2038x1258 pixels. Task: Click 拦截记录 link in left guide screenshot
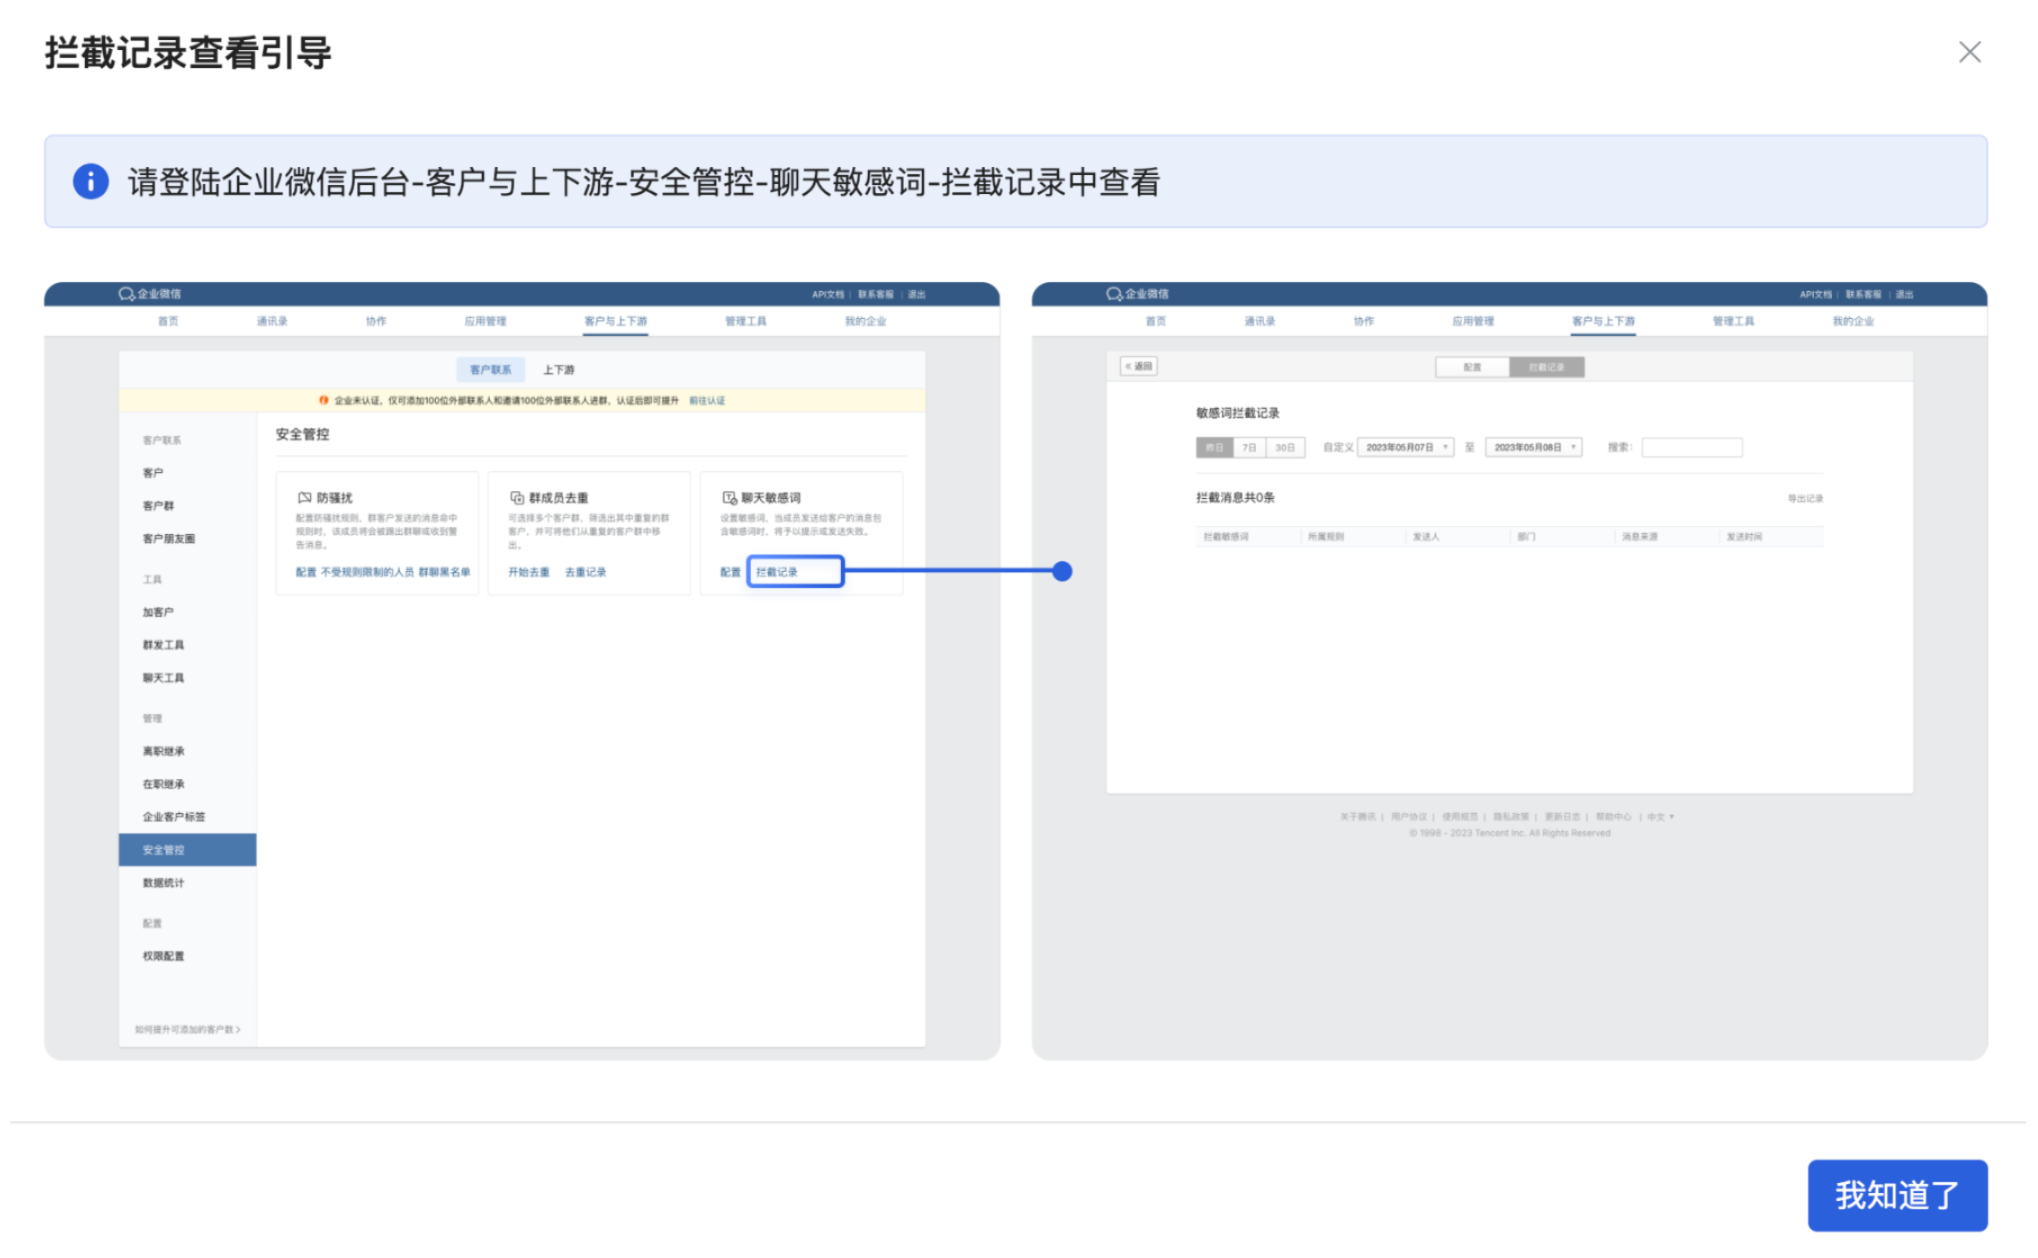point(794,572)
